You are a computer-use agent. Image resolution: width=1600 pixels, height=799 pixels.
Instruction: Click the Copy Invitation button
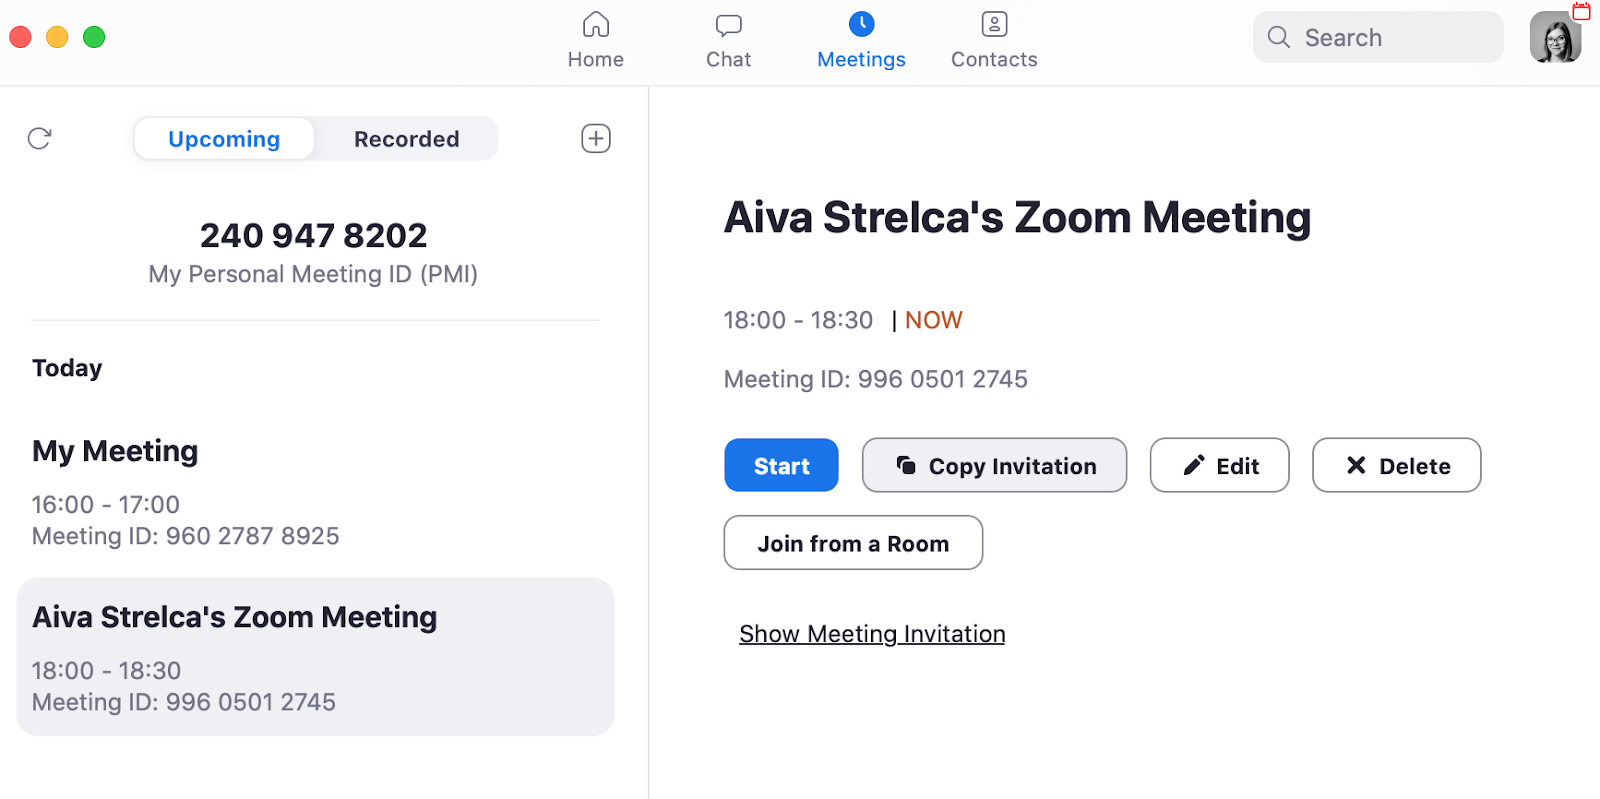coord(994,465)
